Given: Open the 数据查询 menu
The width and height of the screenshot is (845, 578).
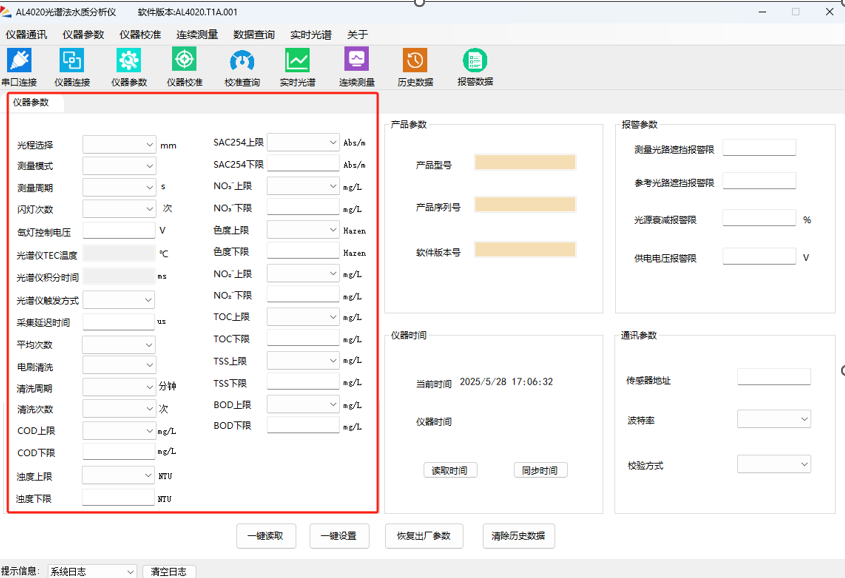Looking at the screenshot, I should click(254, 35).
